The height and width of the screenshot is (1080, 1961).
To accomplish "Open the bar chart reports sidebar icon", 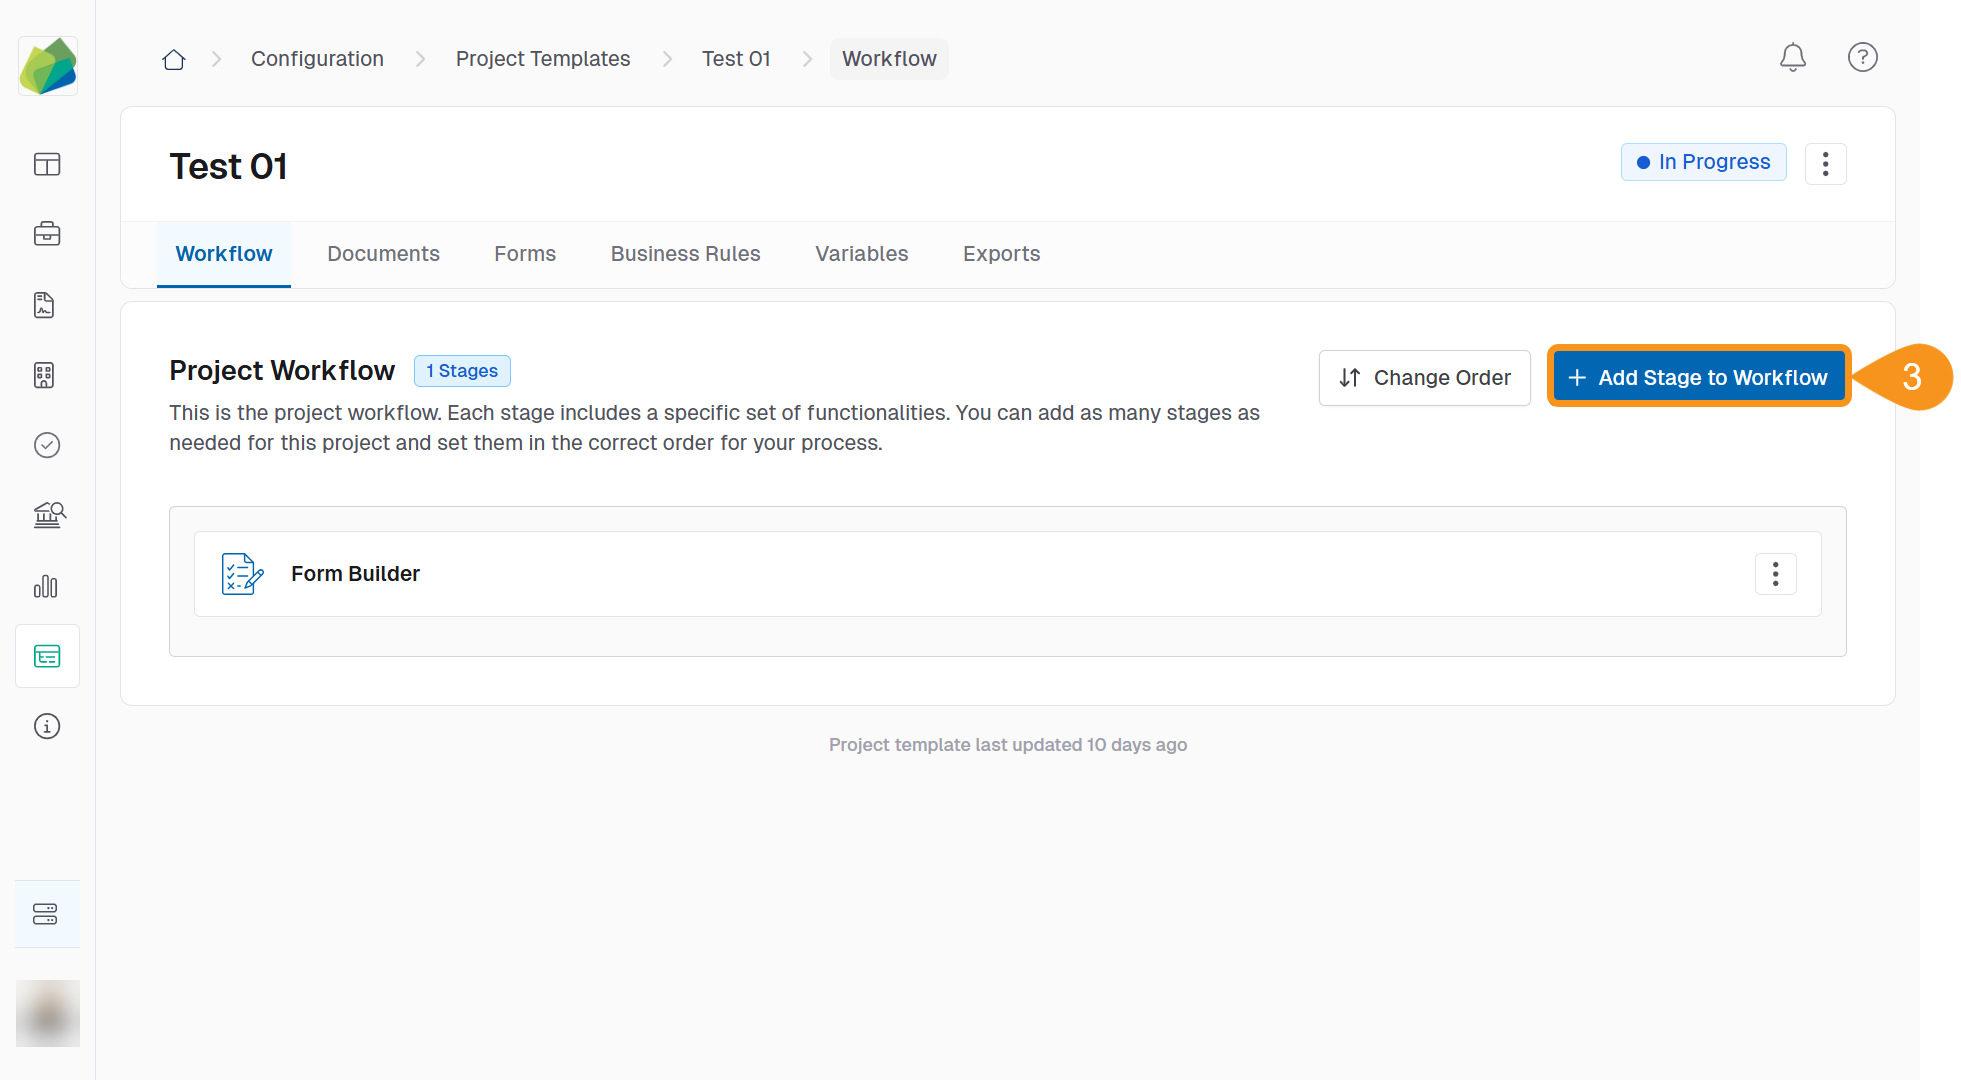I will coord(46,586).
